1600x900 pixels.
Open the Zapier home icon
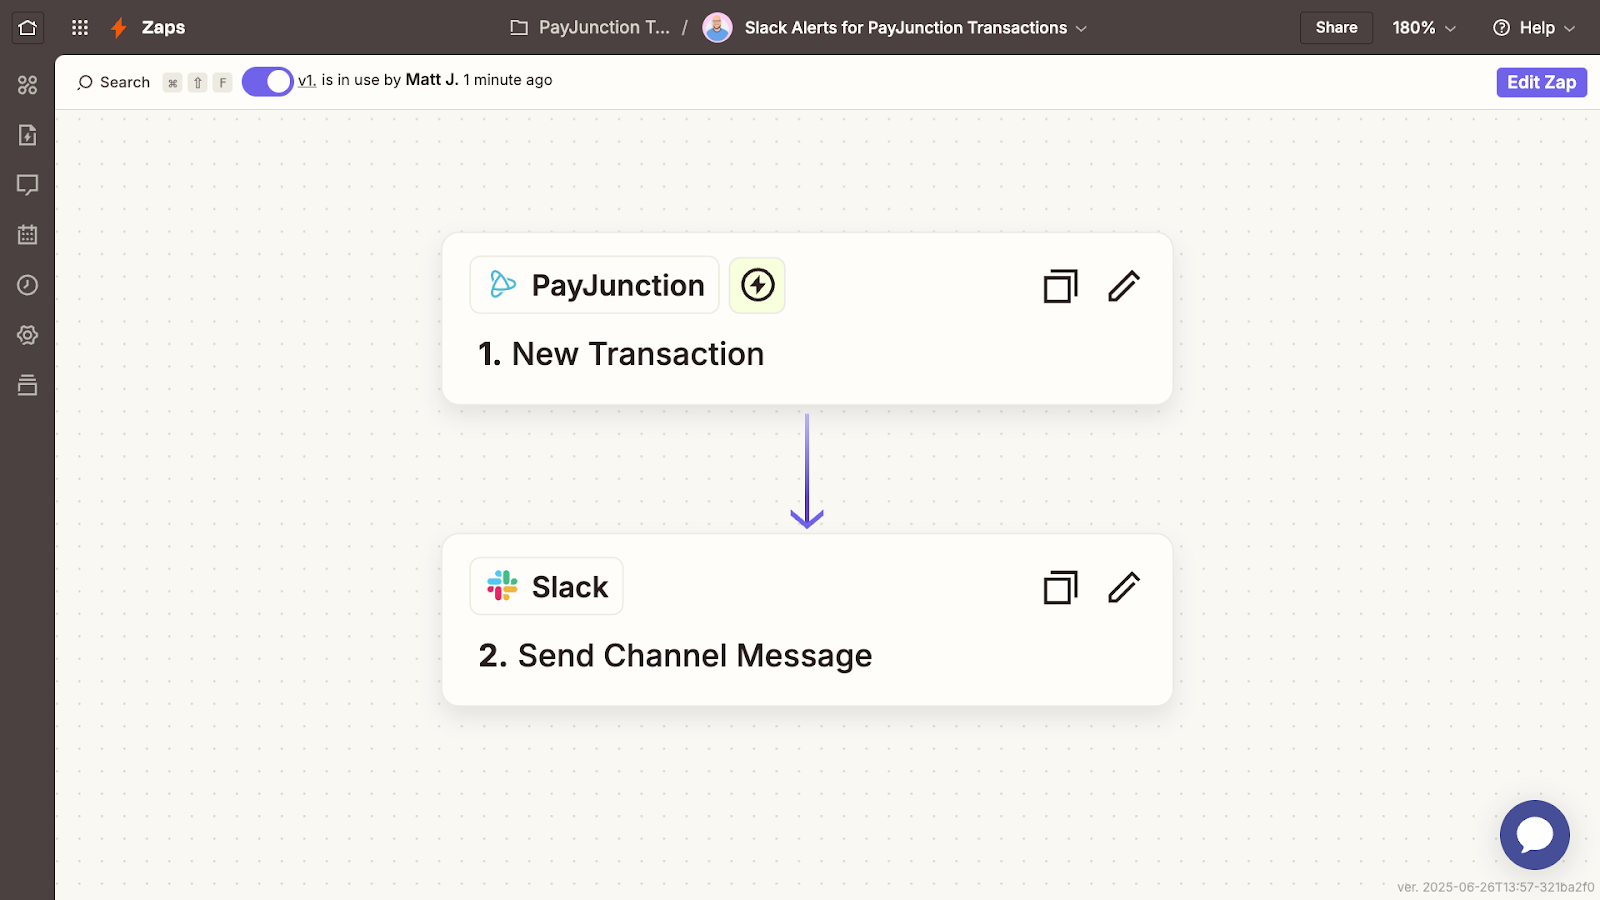[x=27, y=28]
